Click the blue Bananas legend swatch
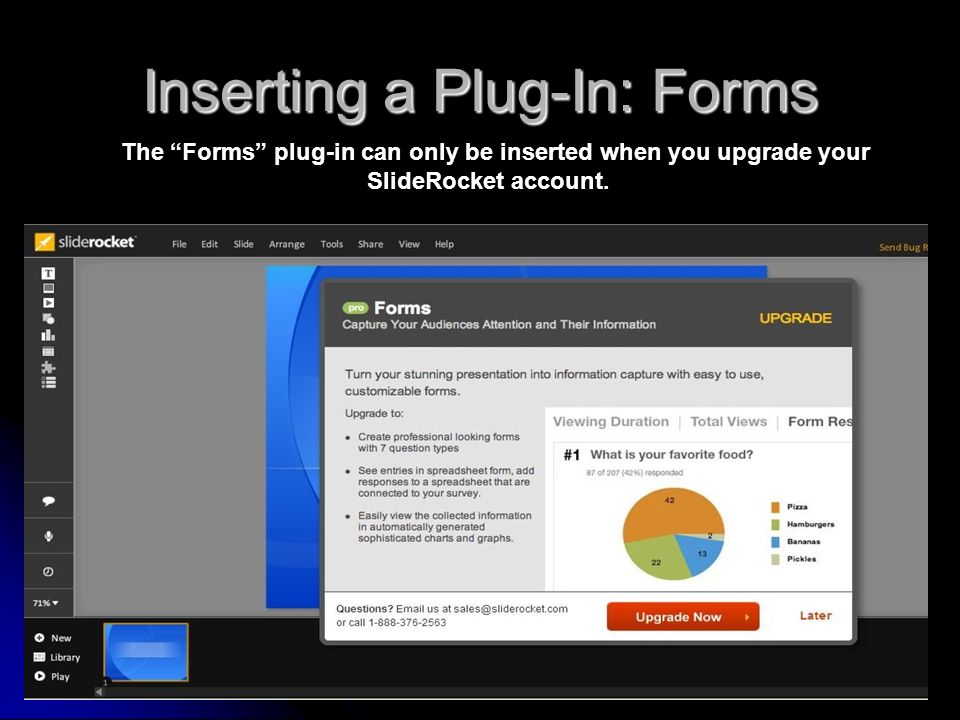Image resolution: width=960 pixels, height=720 pixels. [775, 542]
